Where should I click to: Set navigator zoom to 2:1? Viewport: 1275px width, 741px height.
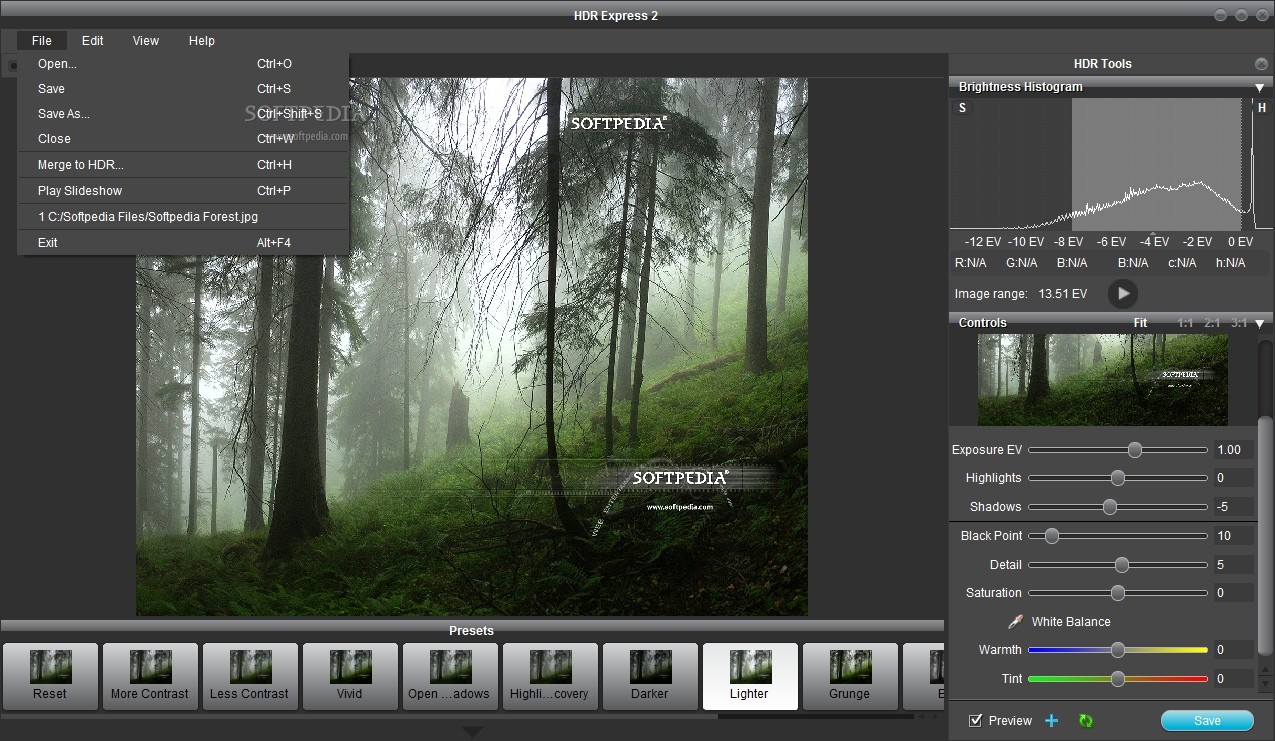[x=1212, y=323]
